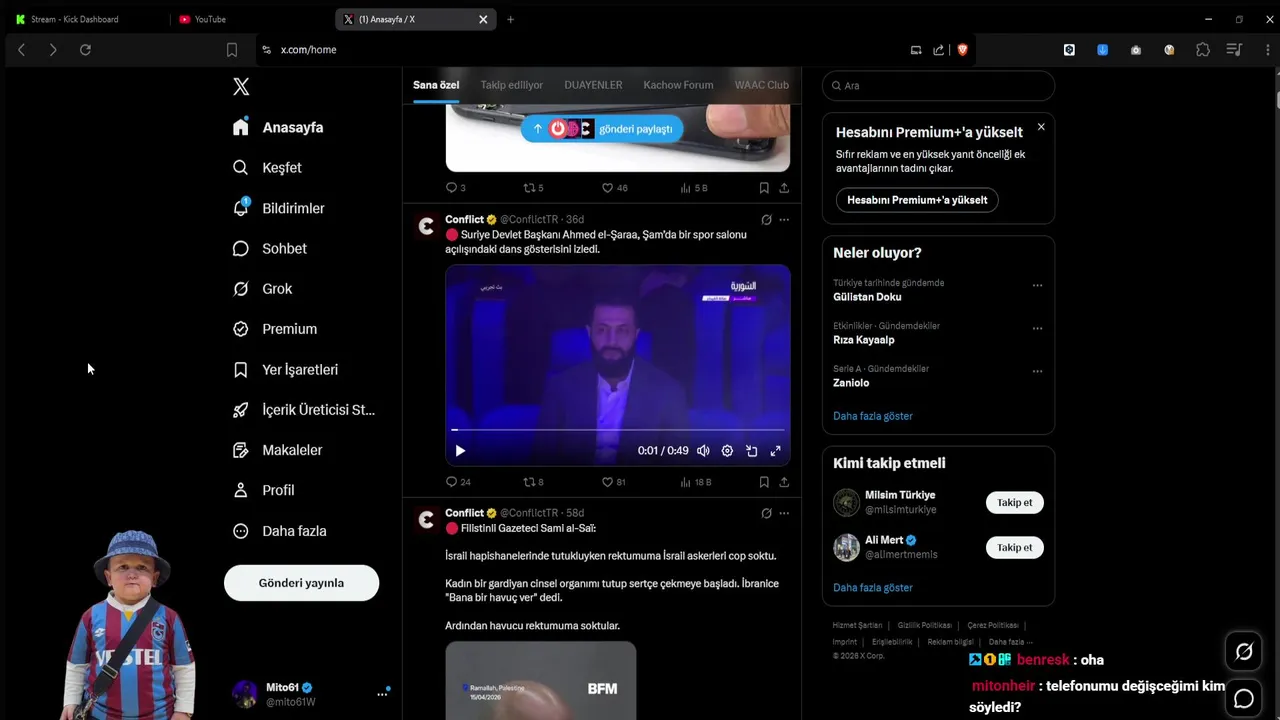The image size is (1280, 720).
Task: Open options for Rıza Kayaalp trend
Action: tap(1037, 329)
